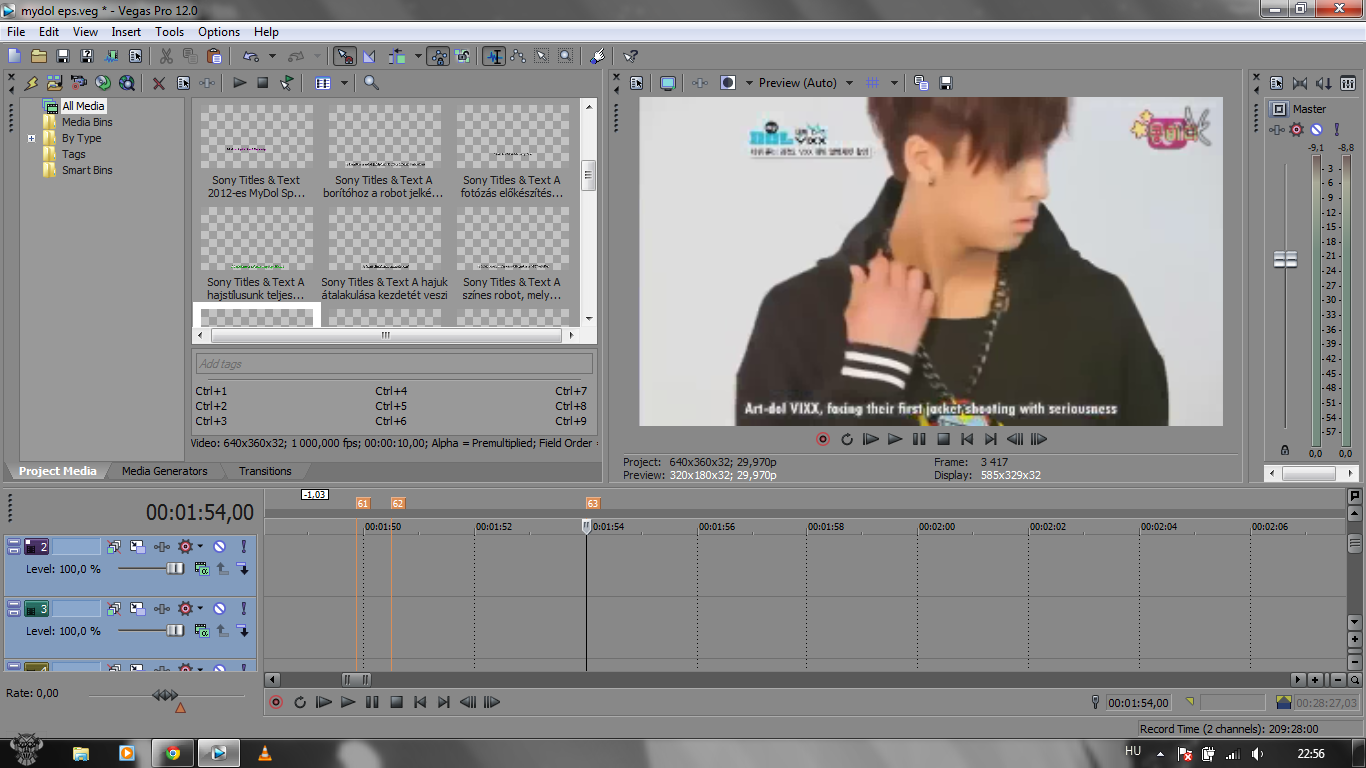
Task: Click the Master volume fader
Action: (x=1285, y=260)
